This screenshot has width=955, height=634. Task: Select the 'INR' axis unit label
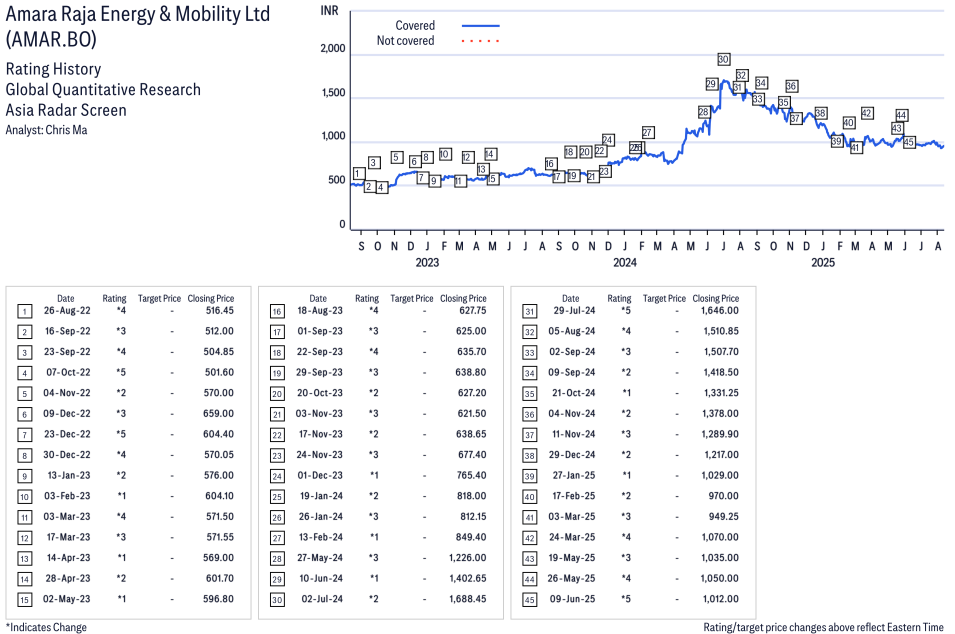[x=329, y=11]
